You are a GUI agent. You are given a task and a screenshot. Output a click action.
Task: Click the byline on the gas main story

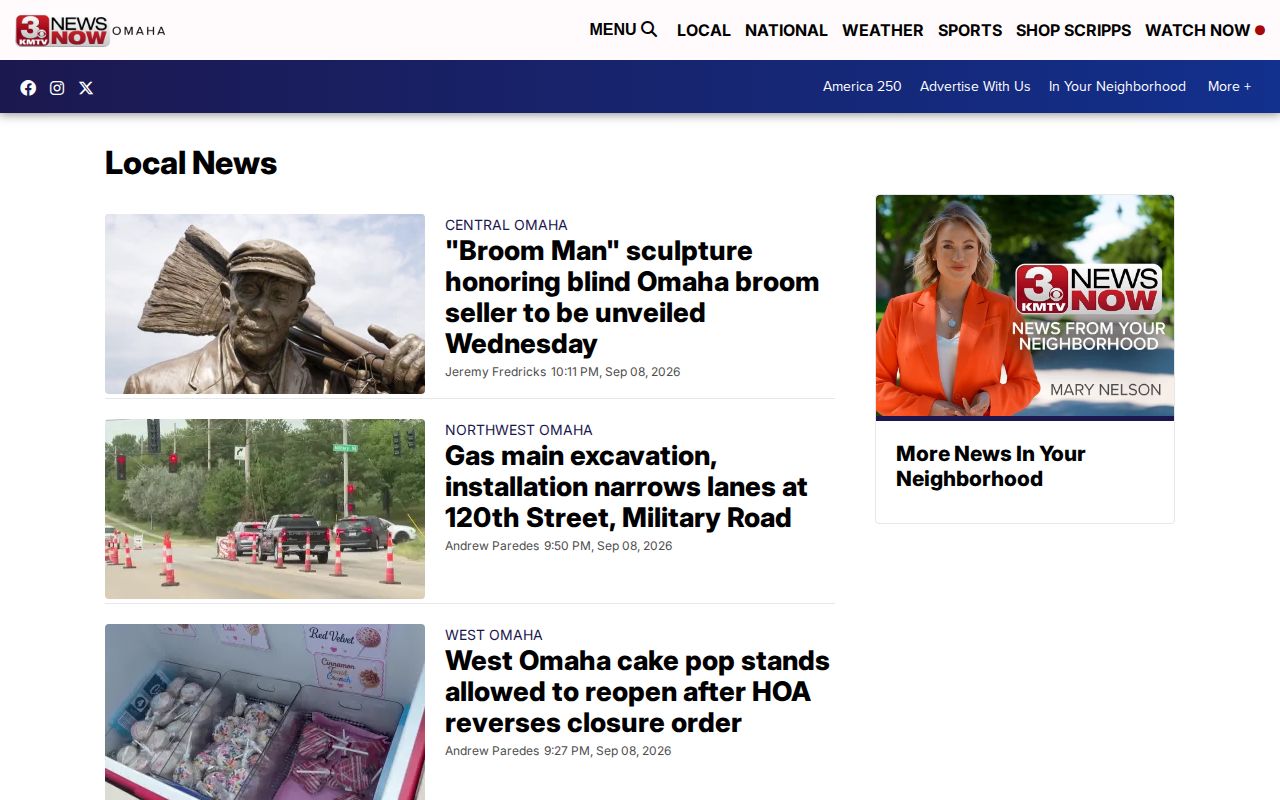point(492,546)
